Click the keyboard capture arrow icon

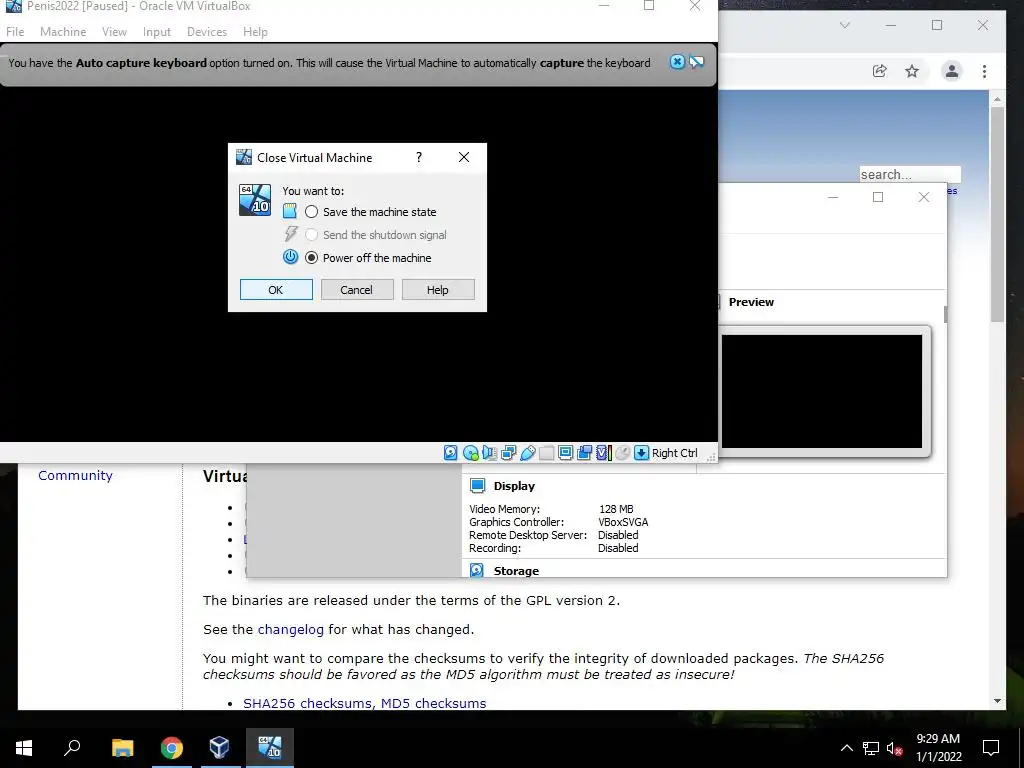tap(641, 453)
